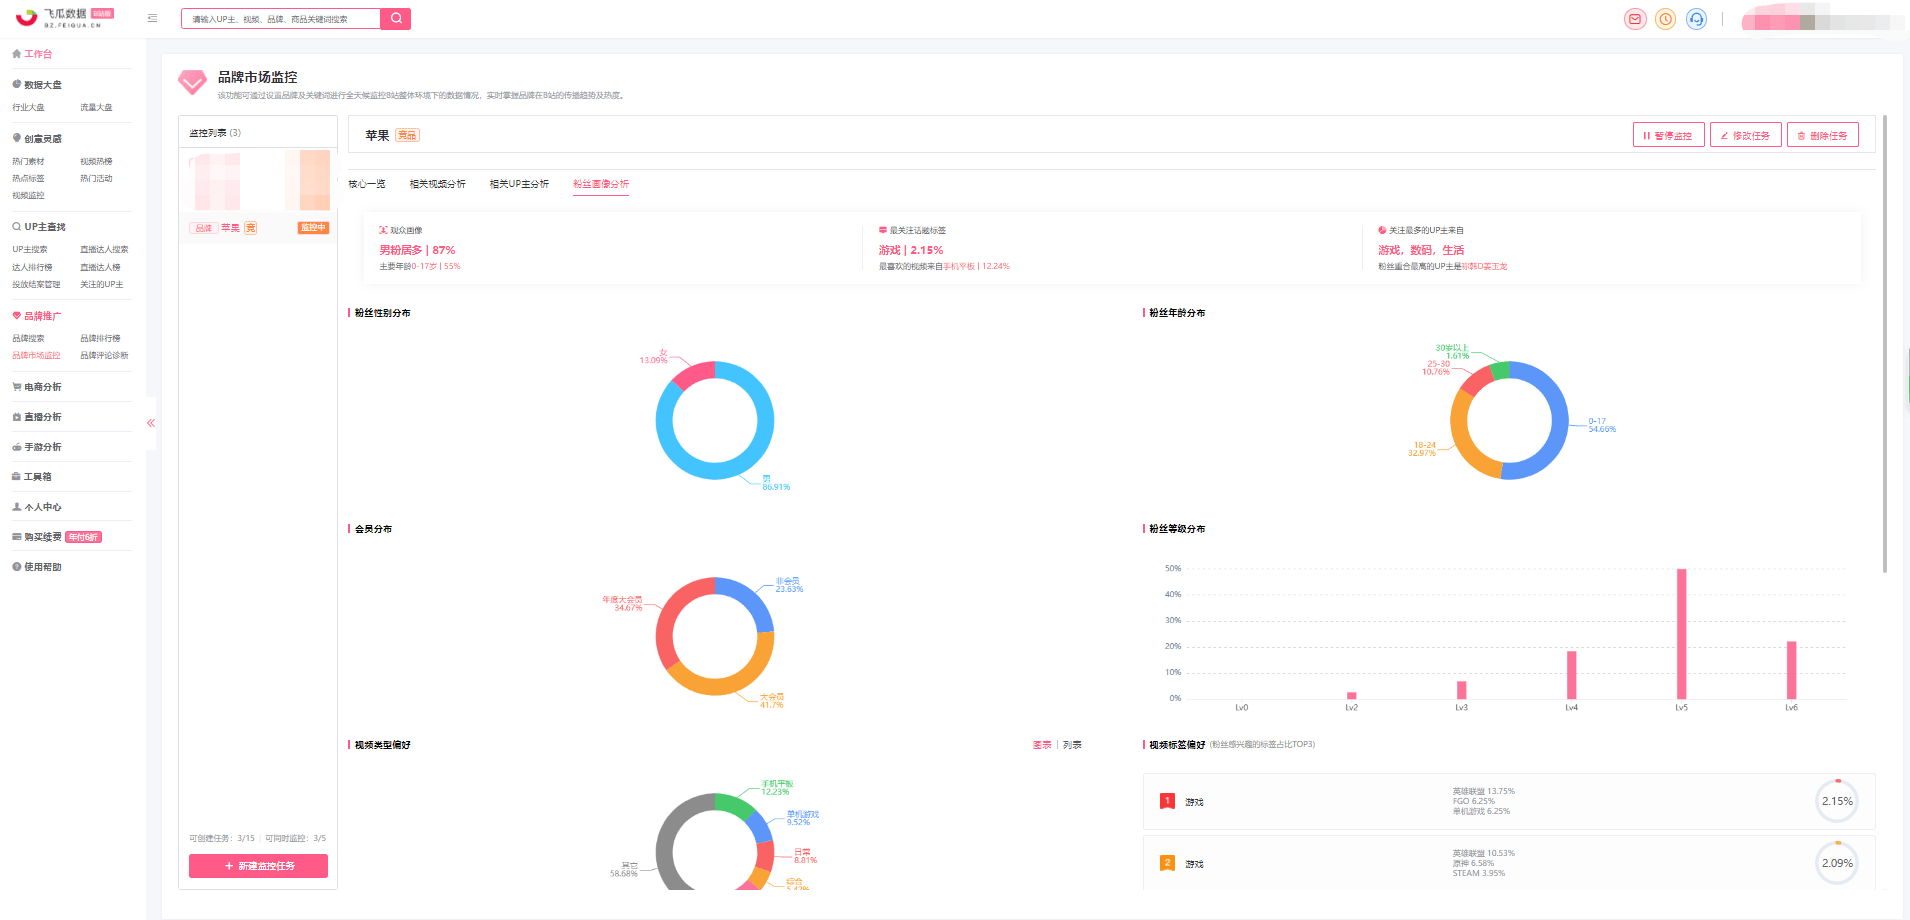Open 直播达人搜索 page

[104, 249]
